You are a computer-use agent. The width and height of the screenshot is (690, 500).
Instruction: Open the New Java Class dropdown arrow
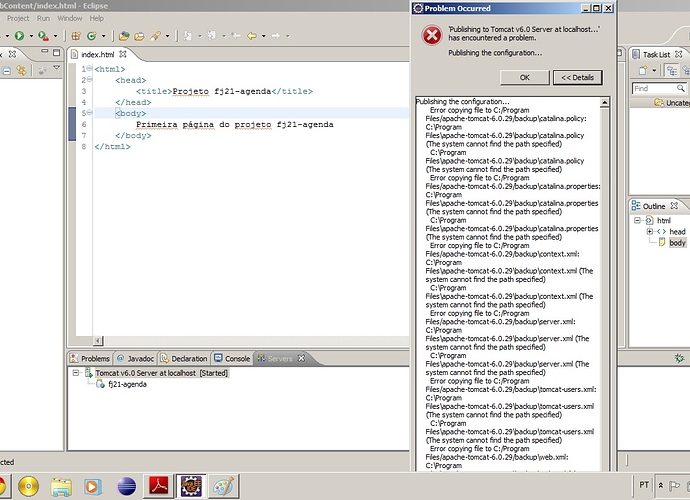click(x=103, y=36)
